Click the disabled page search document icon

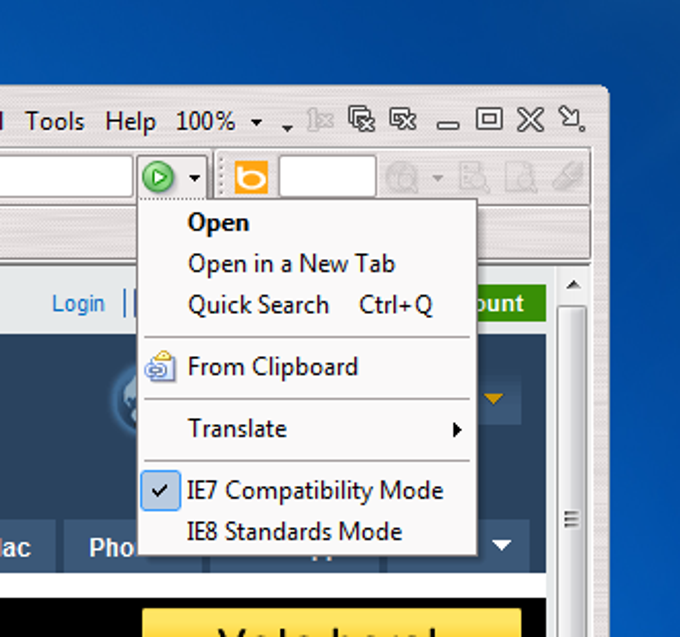[520, 177]
